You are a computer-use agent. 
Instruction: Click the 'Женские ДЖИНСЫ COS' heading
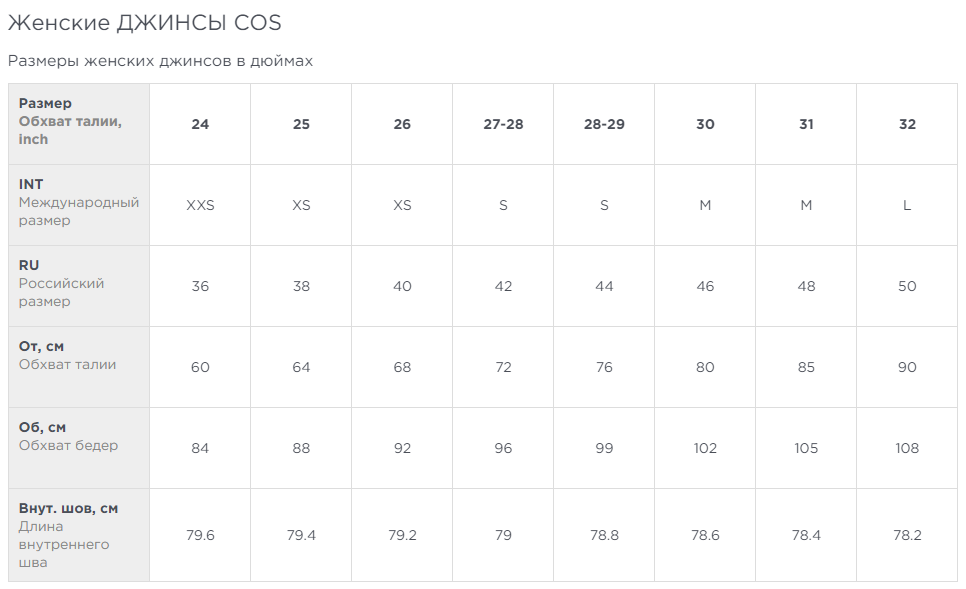(144, 22)
